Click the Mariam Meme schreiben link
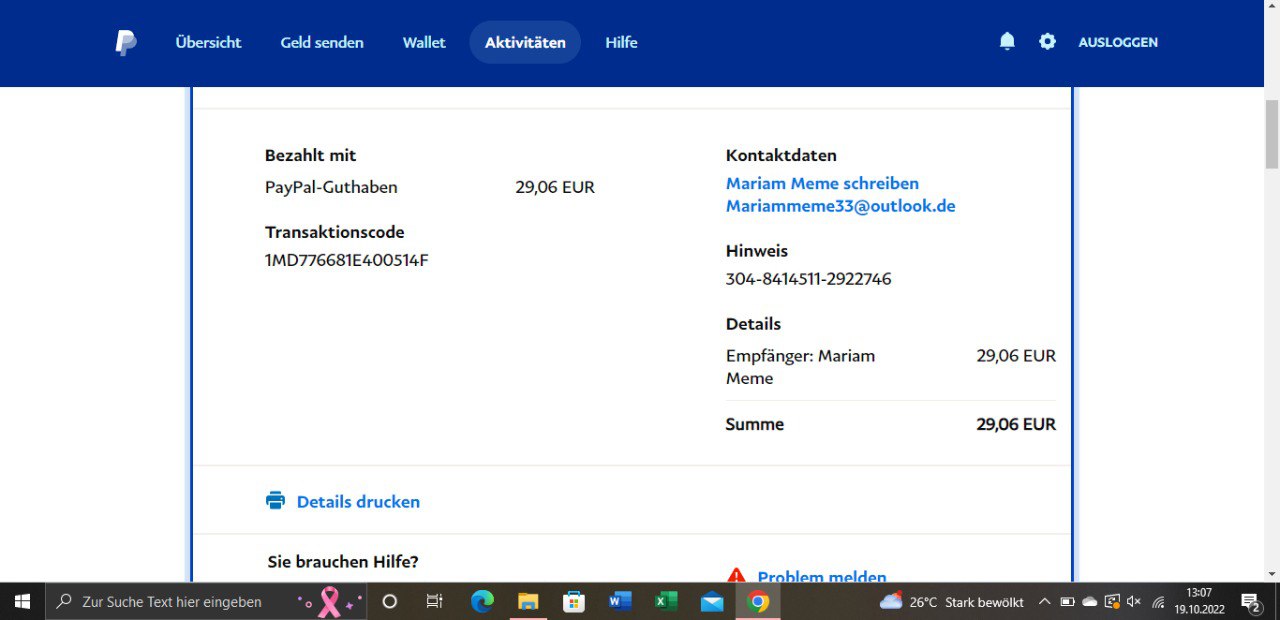This screenshot has width=1280, height=620. tap(822, 183)
